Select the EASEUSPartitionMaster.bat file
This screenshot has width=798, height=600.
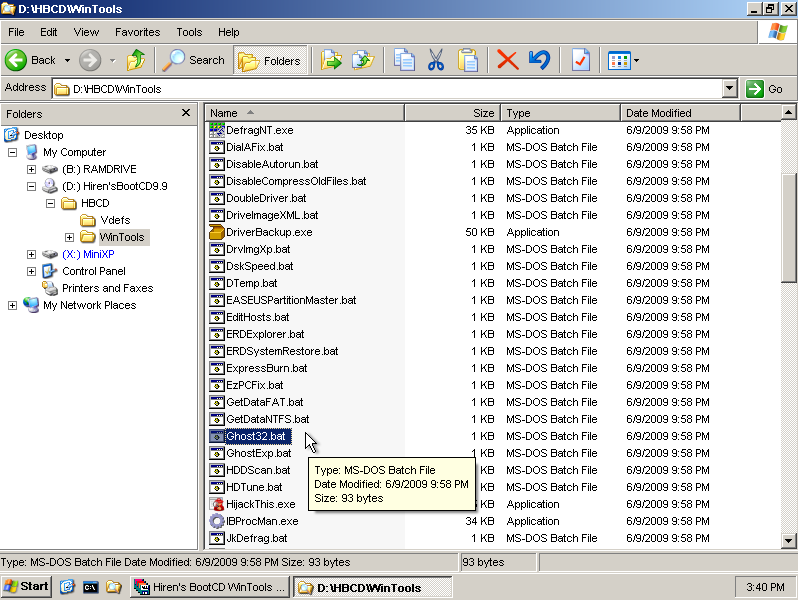point(291,300)
